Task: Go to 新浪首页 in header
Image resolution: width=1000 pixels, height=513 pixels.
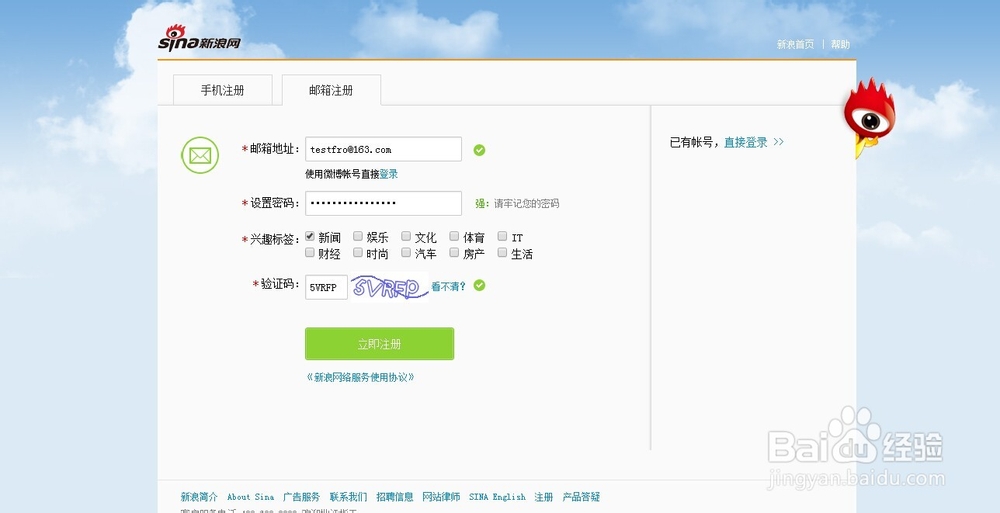Action: click(795, 45)
